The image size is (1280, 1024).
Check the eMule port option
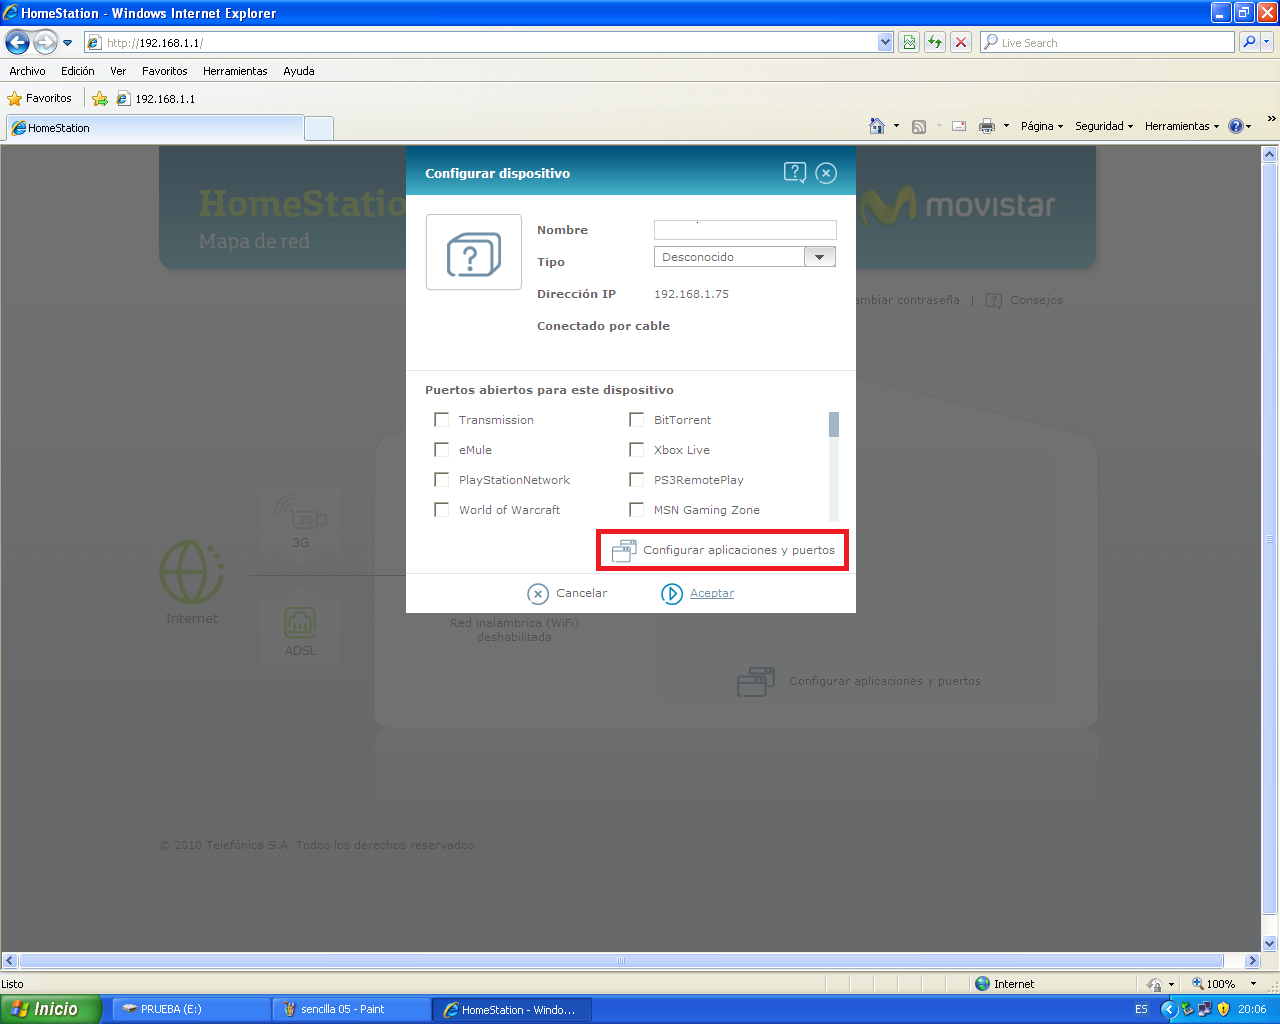coord(441,450)
